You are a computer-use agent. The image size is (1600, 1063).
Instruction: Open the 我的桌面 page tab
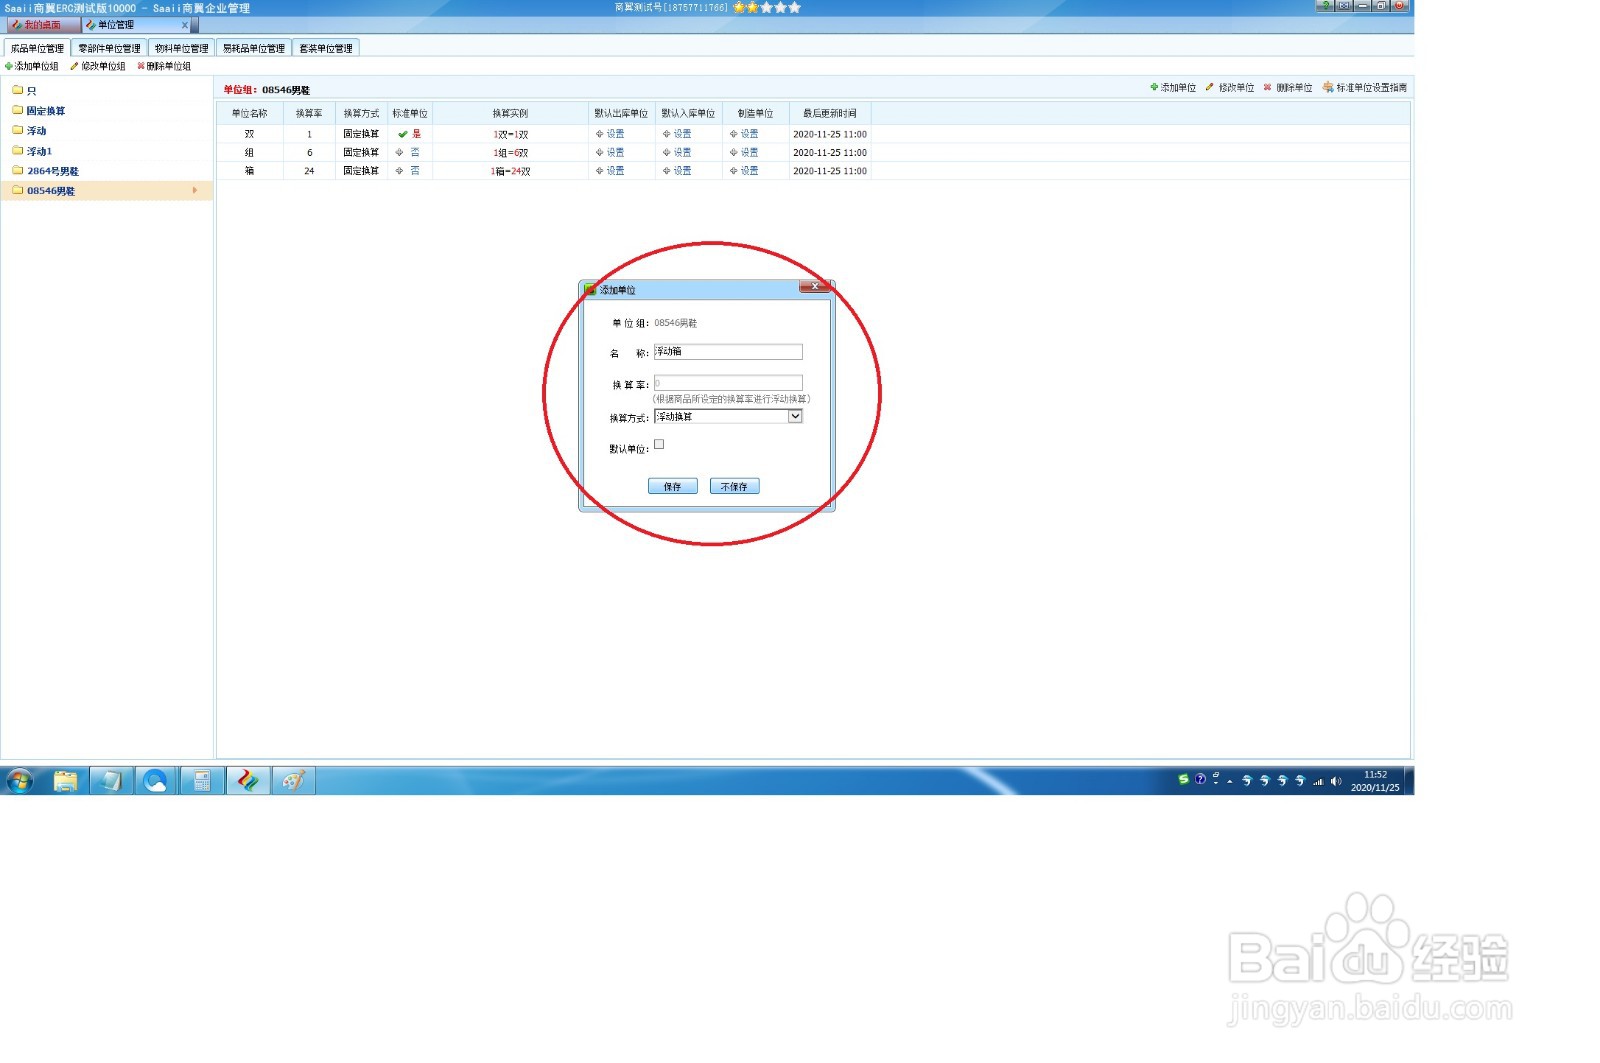[x=42, y=25]
